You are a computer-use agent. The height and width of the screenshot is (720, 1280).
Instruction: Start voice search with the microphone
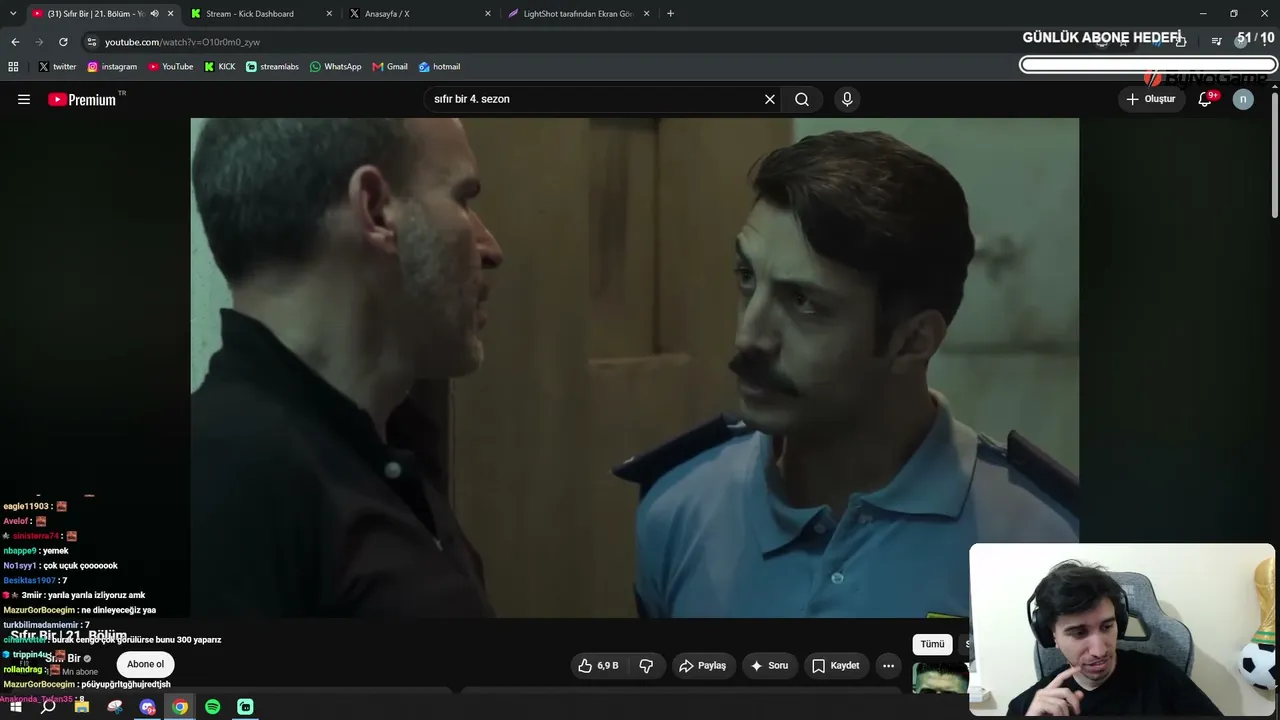tap(847, 99)
